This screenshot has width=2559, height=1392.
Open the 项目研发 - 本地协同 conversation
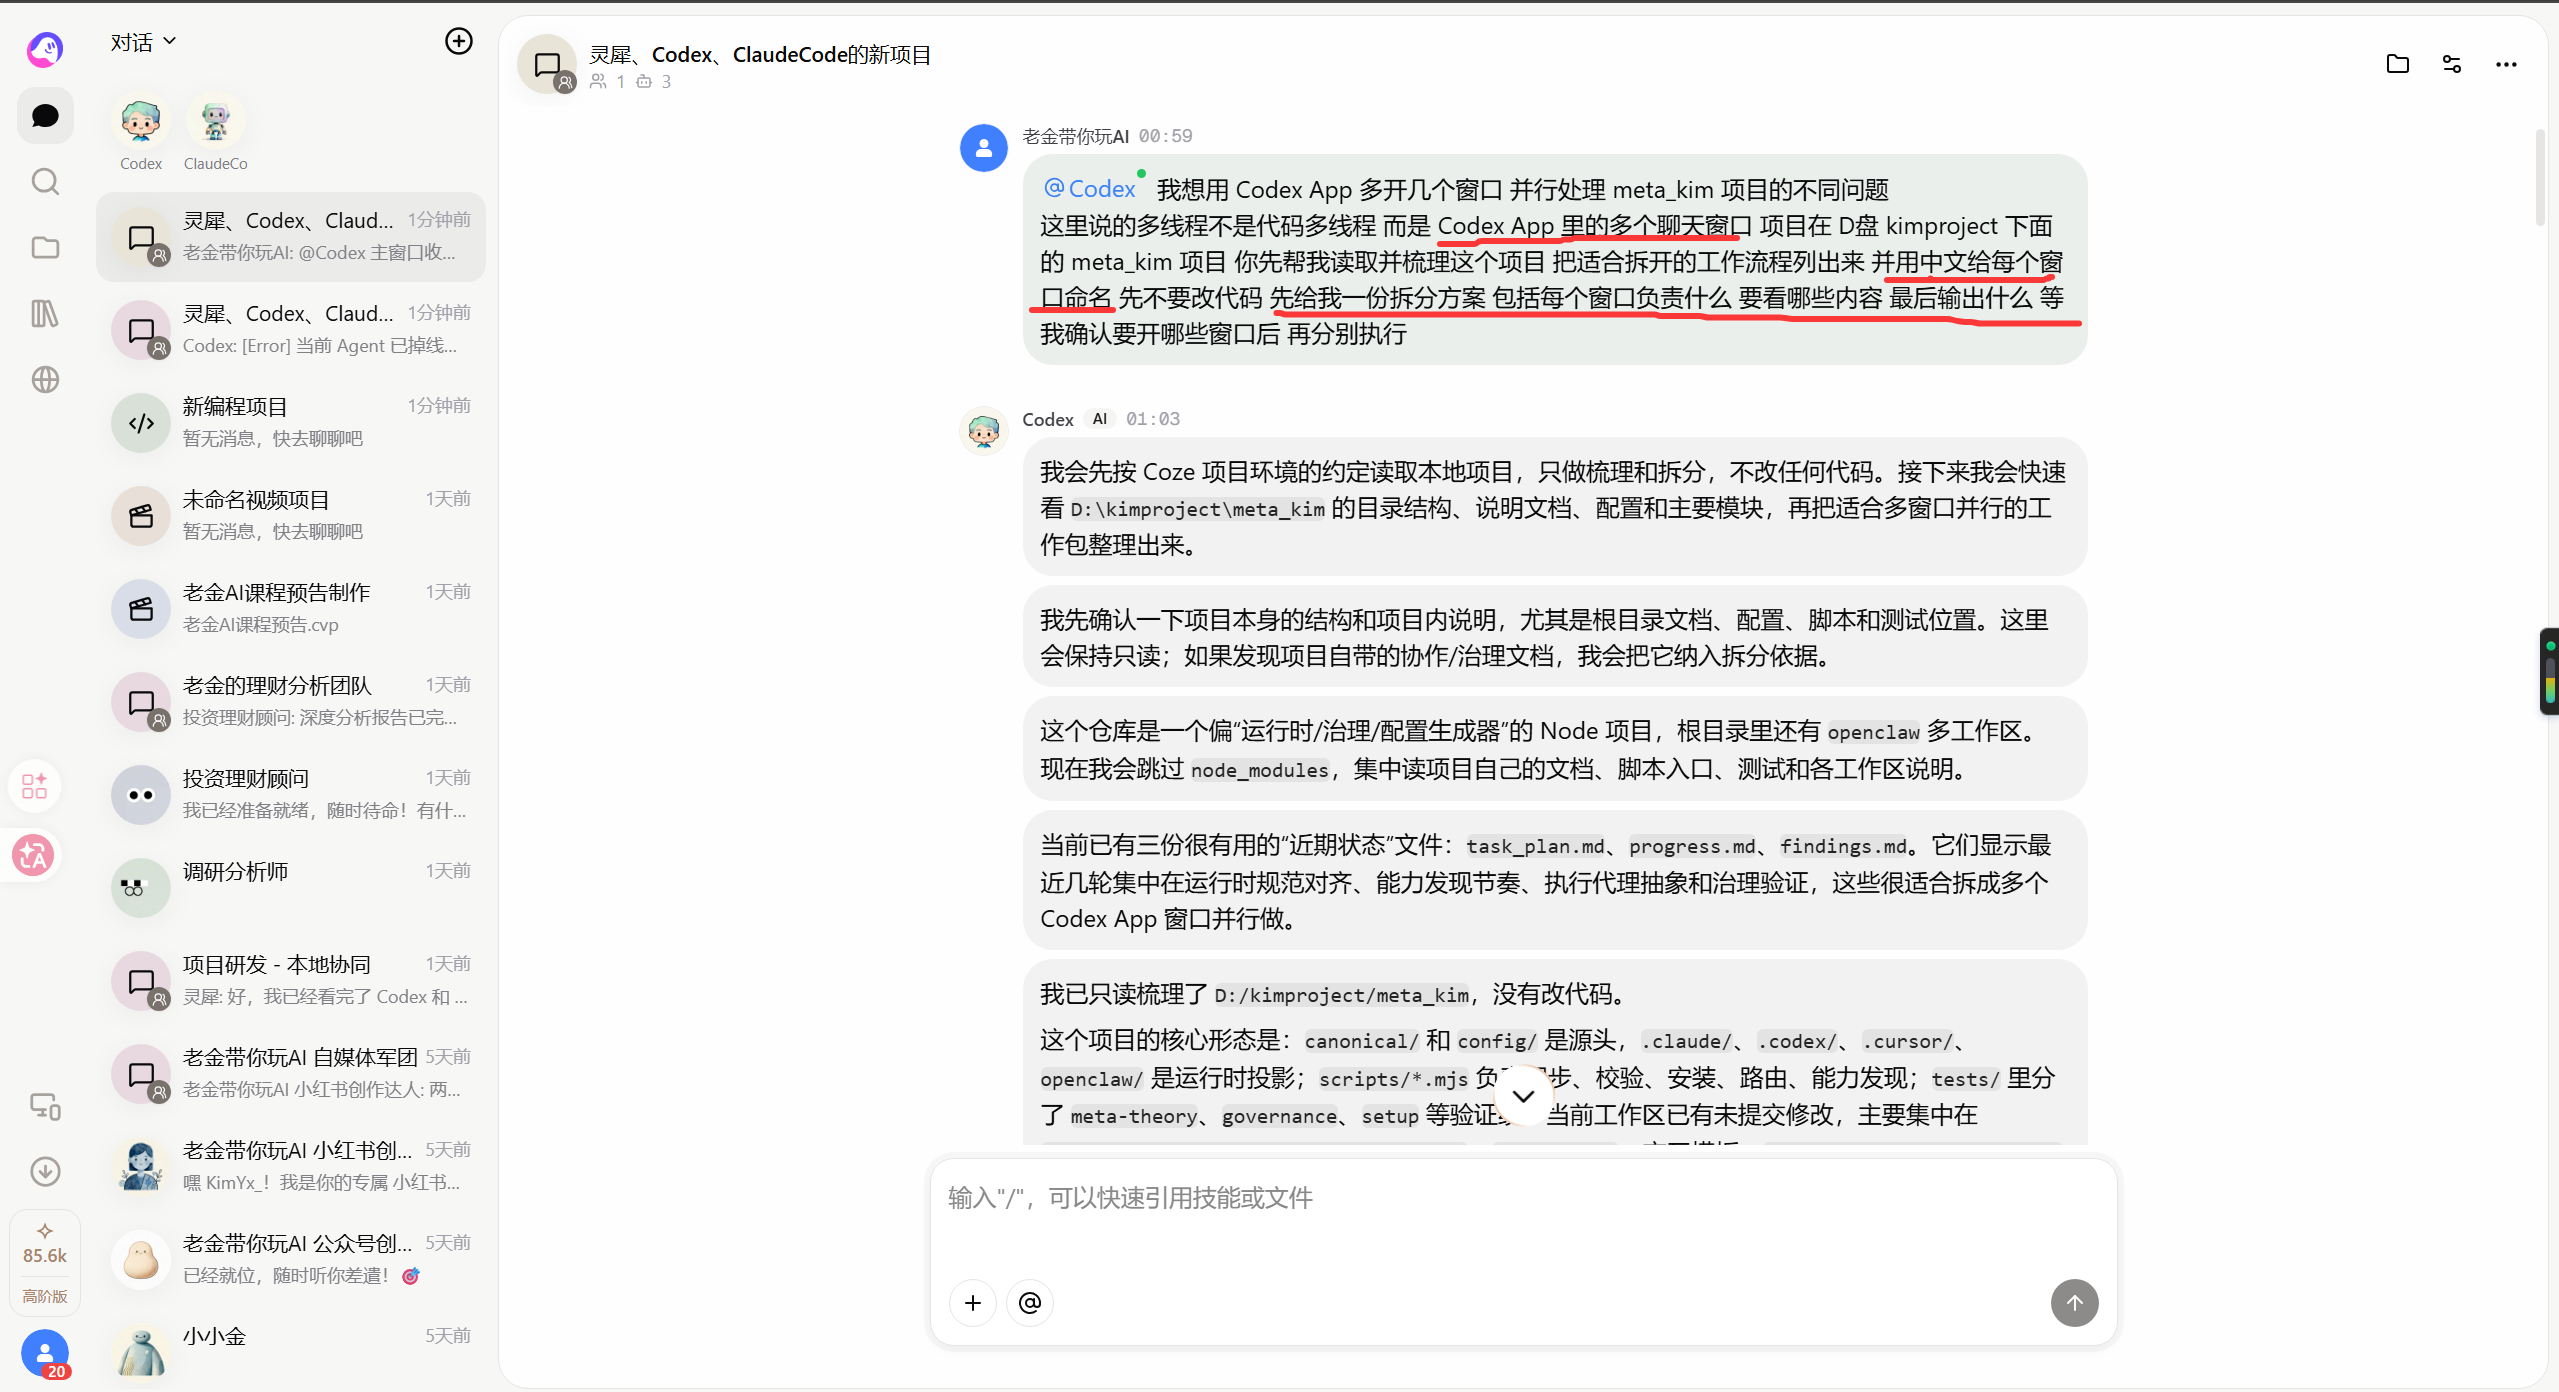[291, 981]
